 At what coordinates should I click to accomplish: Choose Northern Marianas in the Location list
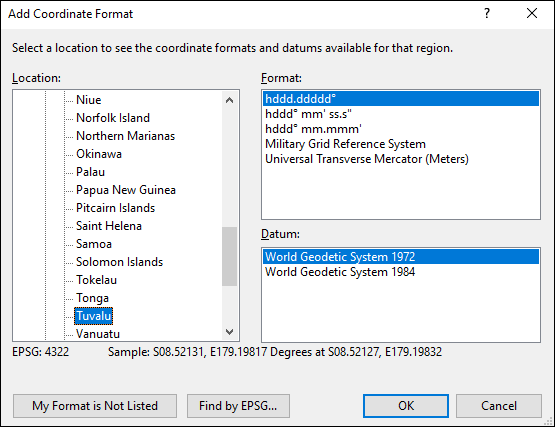125,136
